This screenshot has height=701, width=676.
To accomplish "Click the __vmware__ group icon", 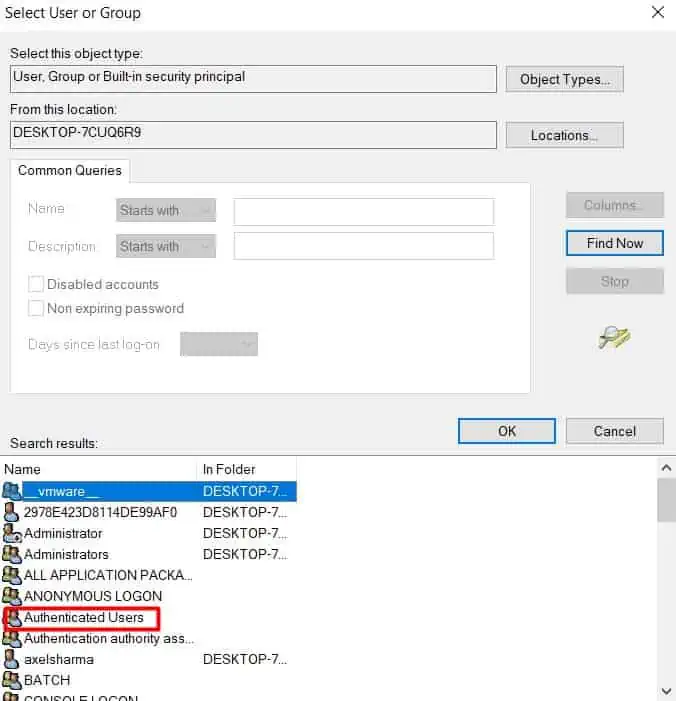I will point(11,491).
